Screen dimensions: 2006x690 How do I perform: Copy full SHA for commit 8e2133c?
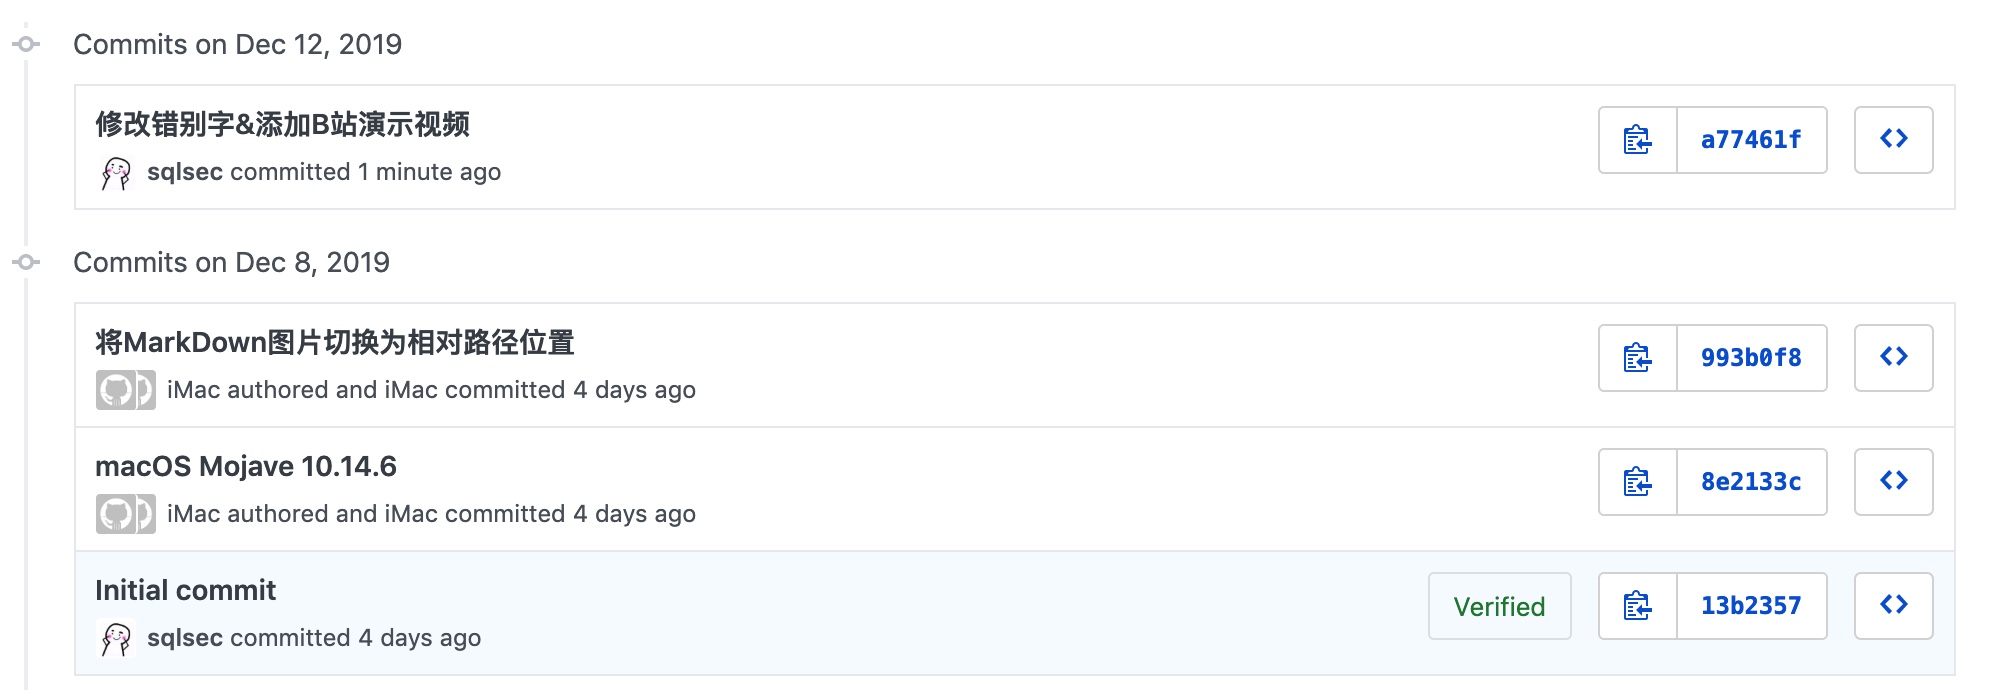pos(1638,482)
